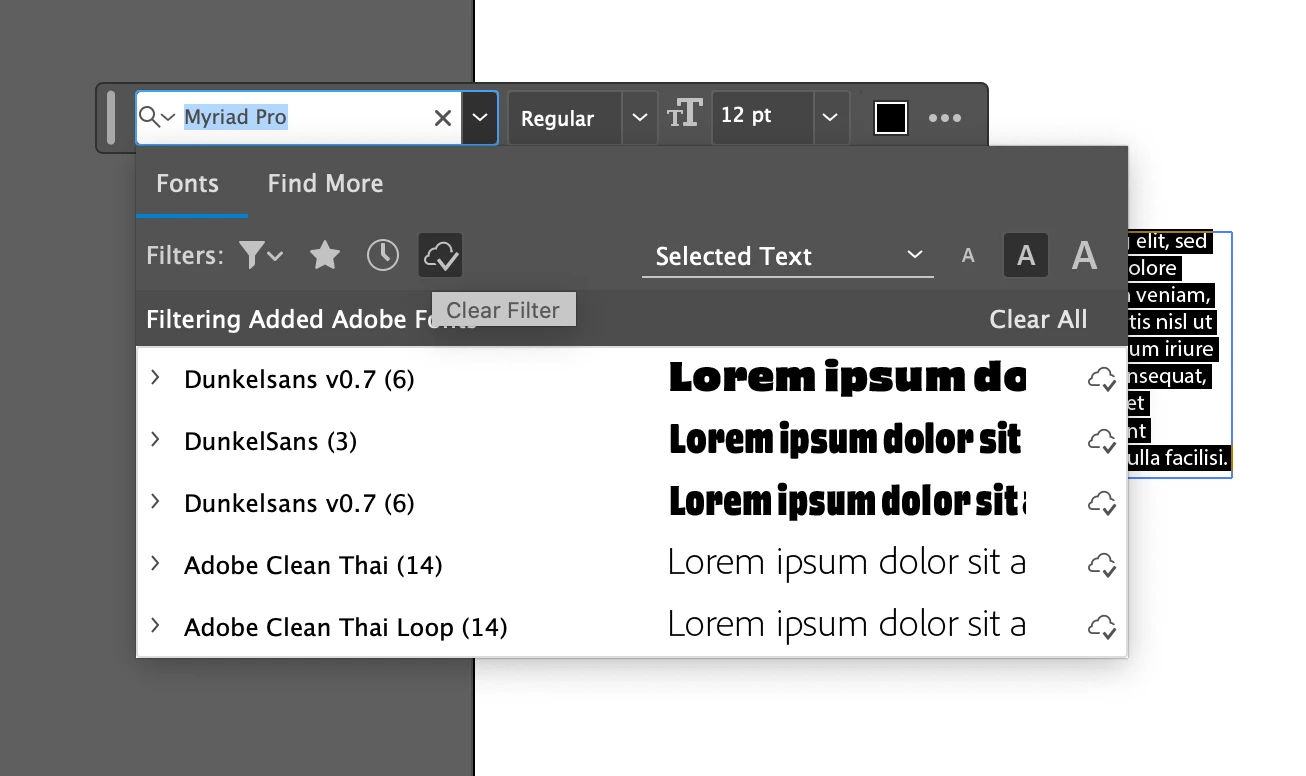Open more options ellipsis in control bar

[x=945, y=118]
